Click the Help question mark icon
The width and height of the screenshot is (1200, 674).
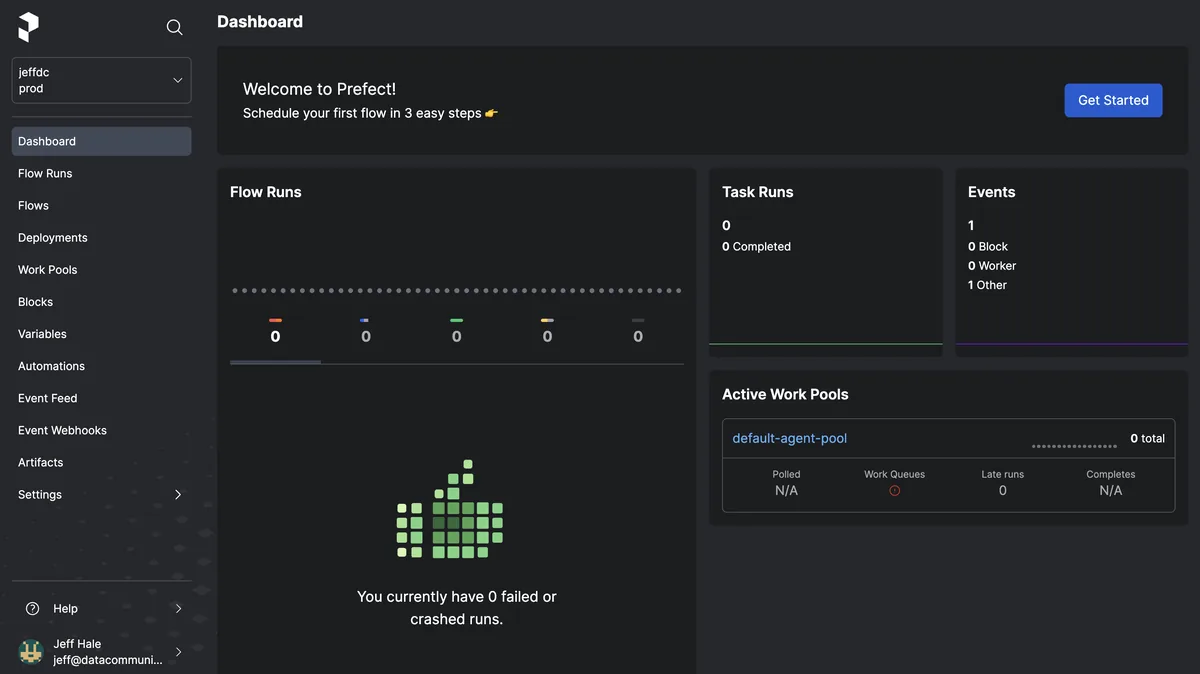(32, 608)
